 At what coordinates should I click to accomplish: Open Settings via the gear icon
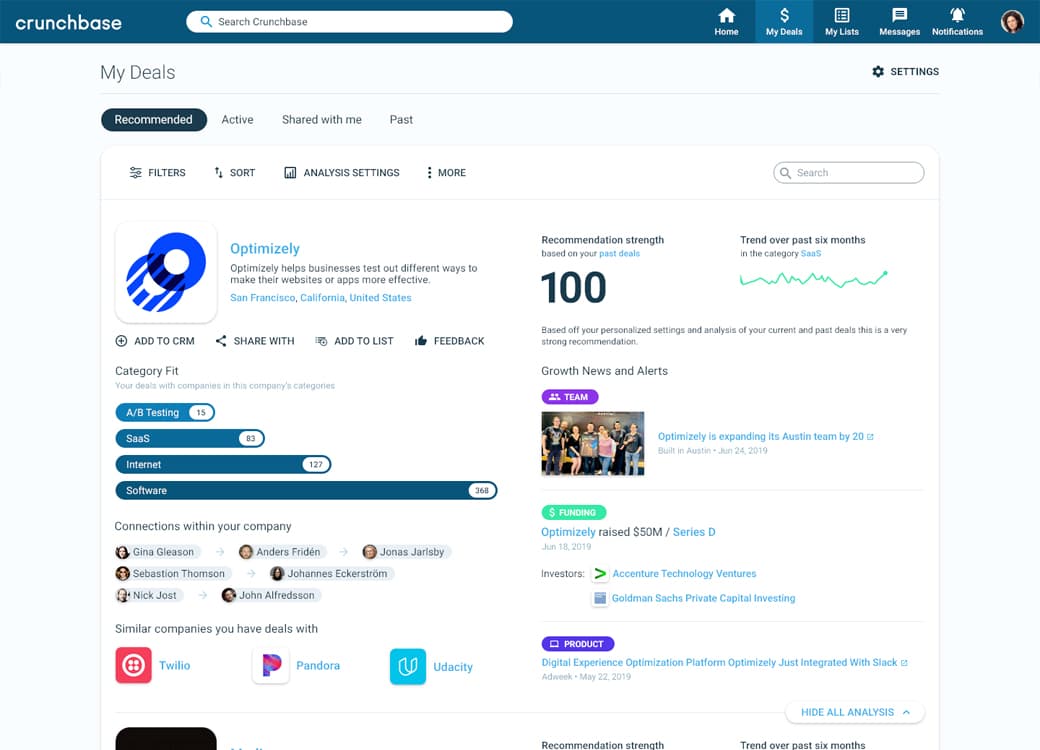(878, 72)
